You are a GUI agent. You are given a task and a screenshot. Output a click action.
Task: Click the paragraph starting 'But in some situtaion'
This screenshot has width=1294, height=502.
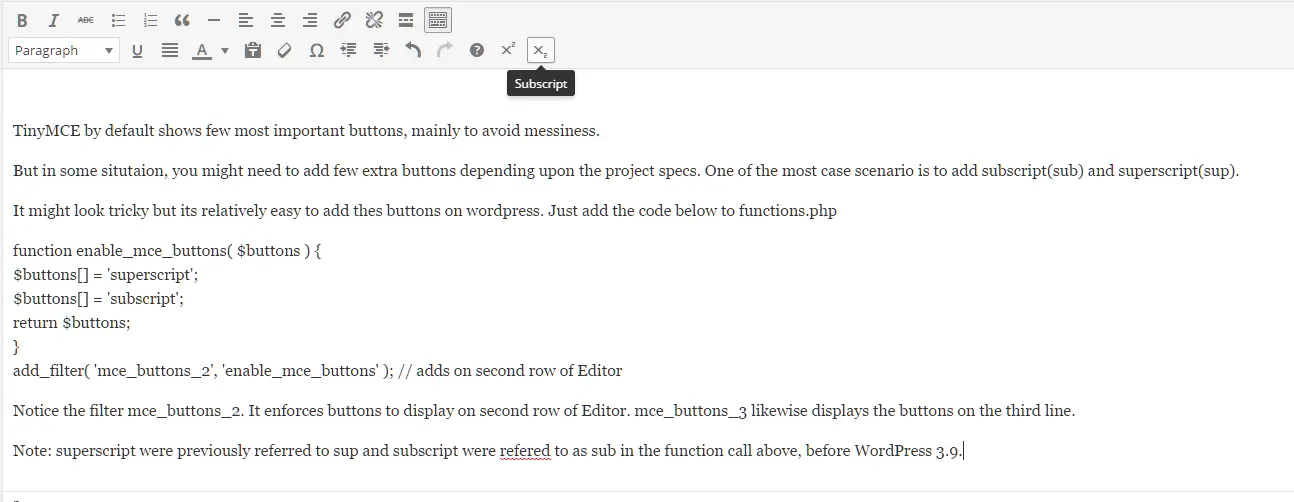626,171
